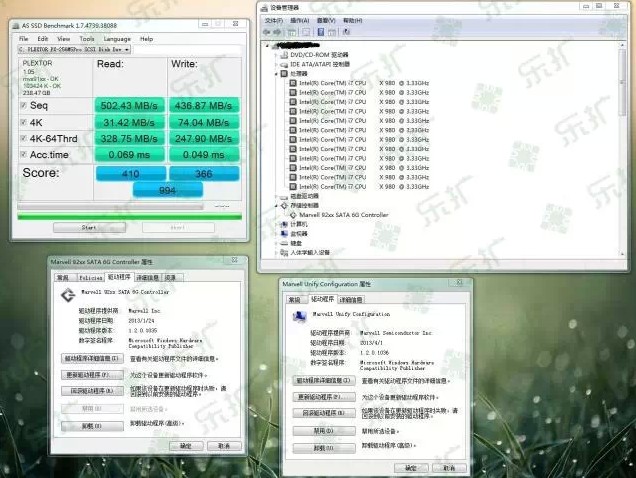Collapse the root computer node in Device Manager

[267, 45]
